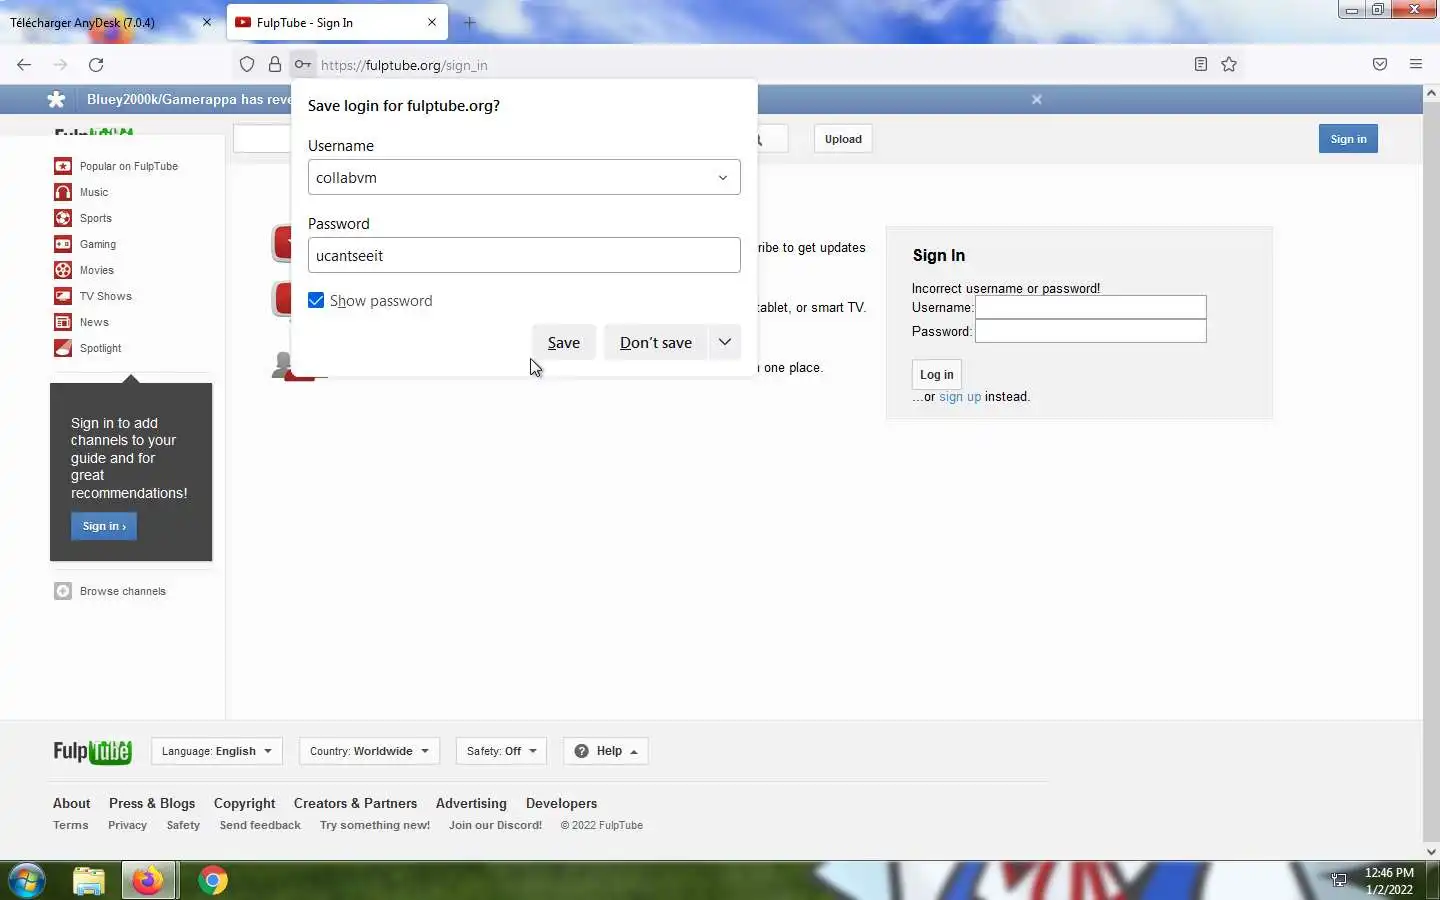Open the Don't save options arrow

[x=725, y=342]
